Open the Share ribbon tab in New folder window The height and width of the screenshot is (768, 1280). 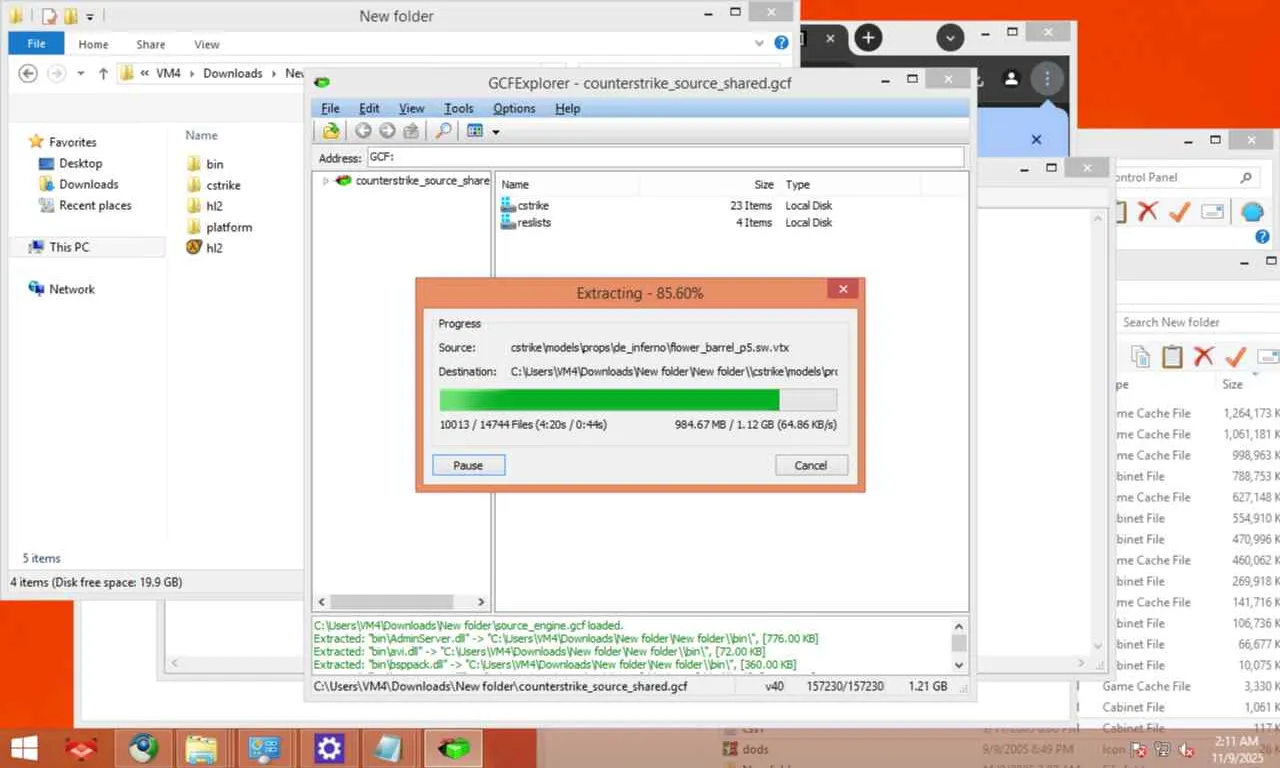(x=151, y=44)
